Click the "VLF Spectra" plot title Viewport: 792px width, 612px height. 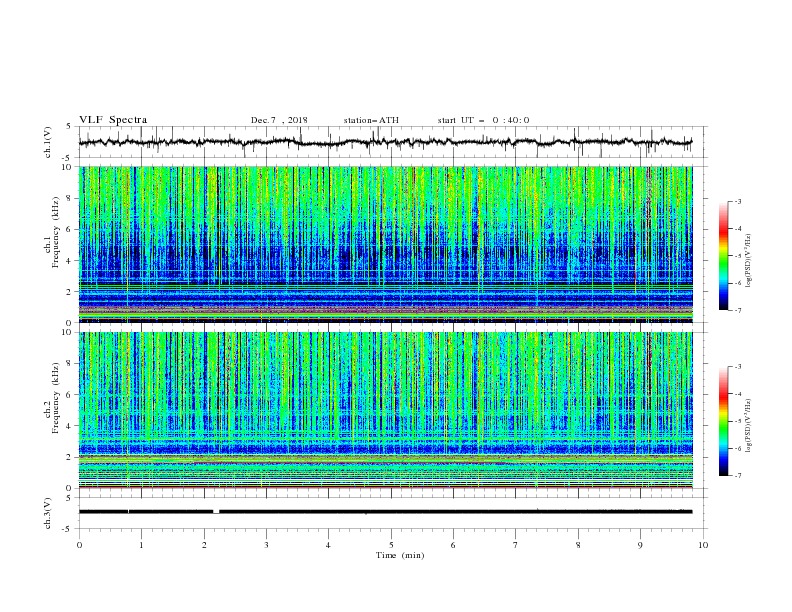point(113,120)
